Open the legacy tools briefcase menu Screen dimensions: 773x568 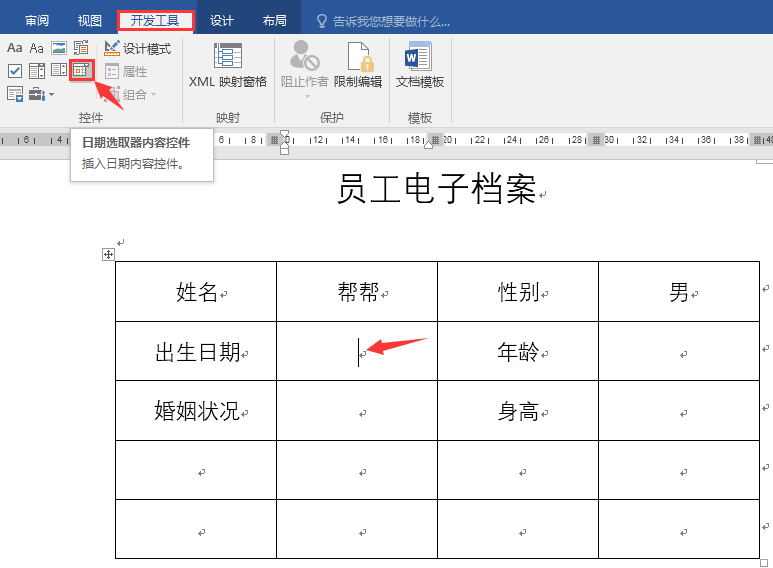(41, 94)
